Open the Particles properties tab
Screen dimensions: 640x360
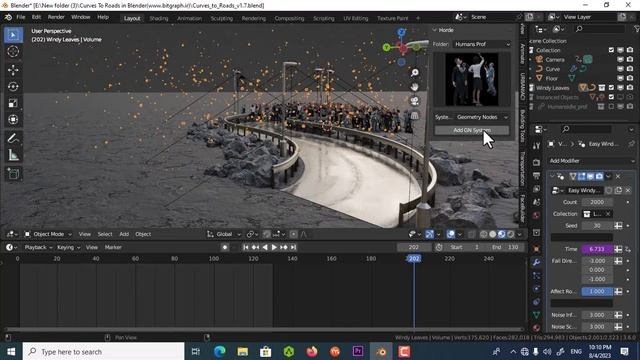[x=537, y=276]
